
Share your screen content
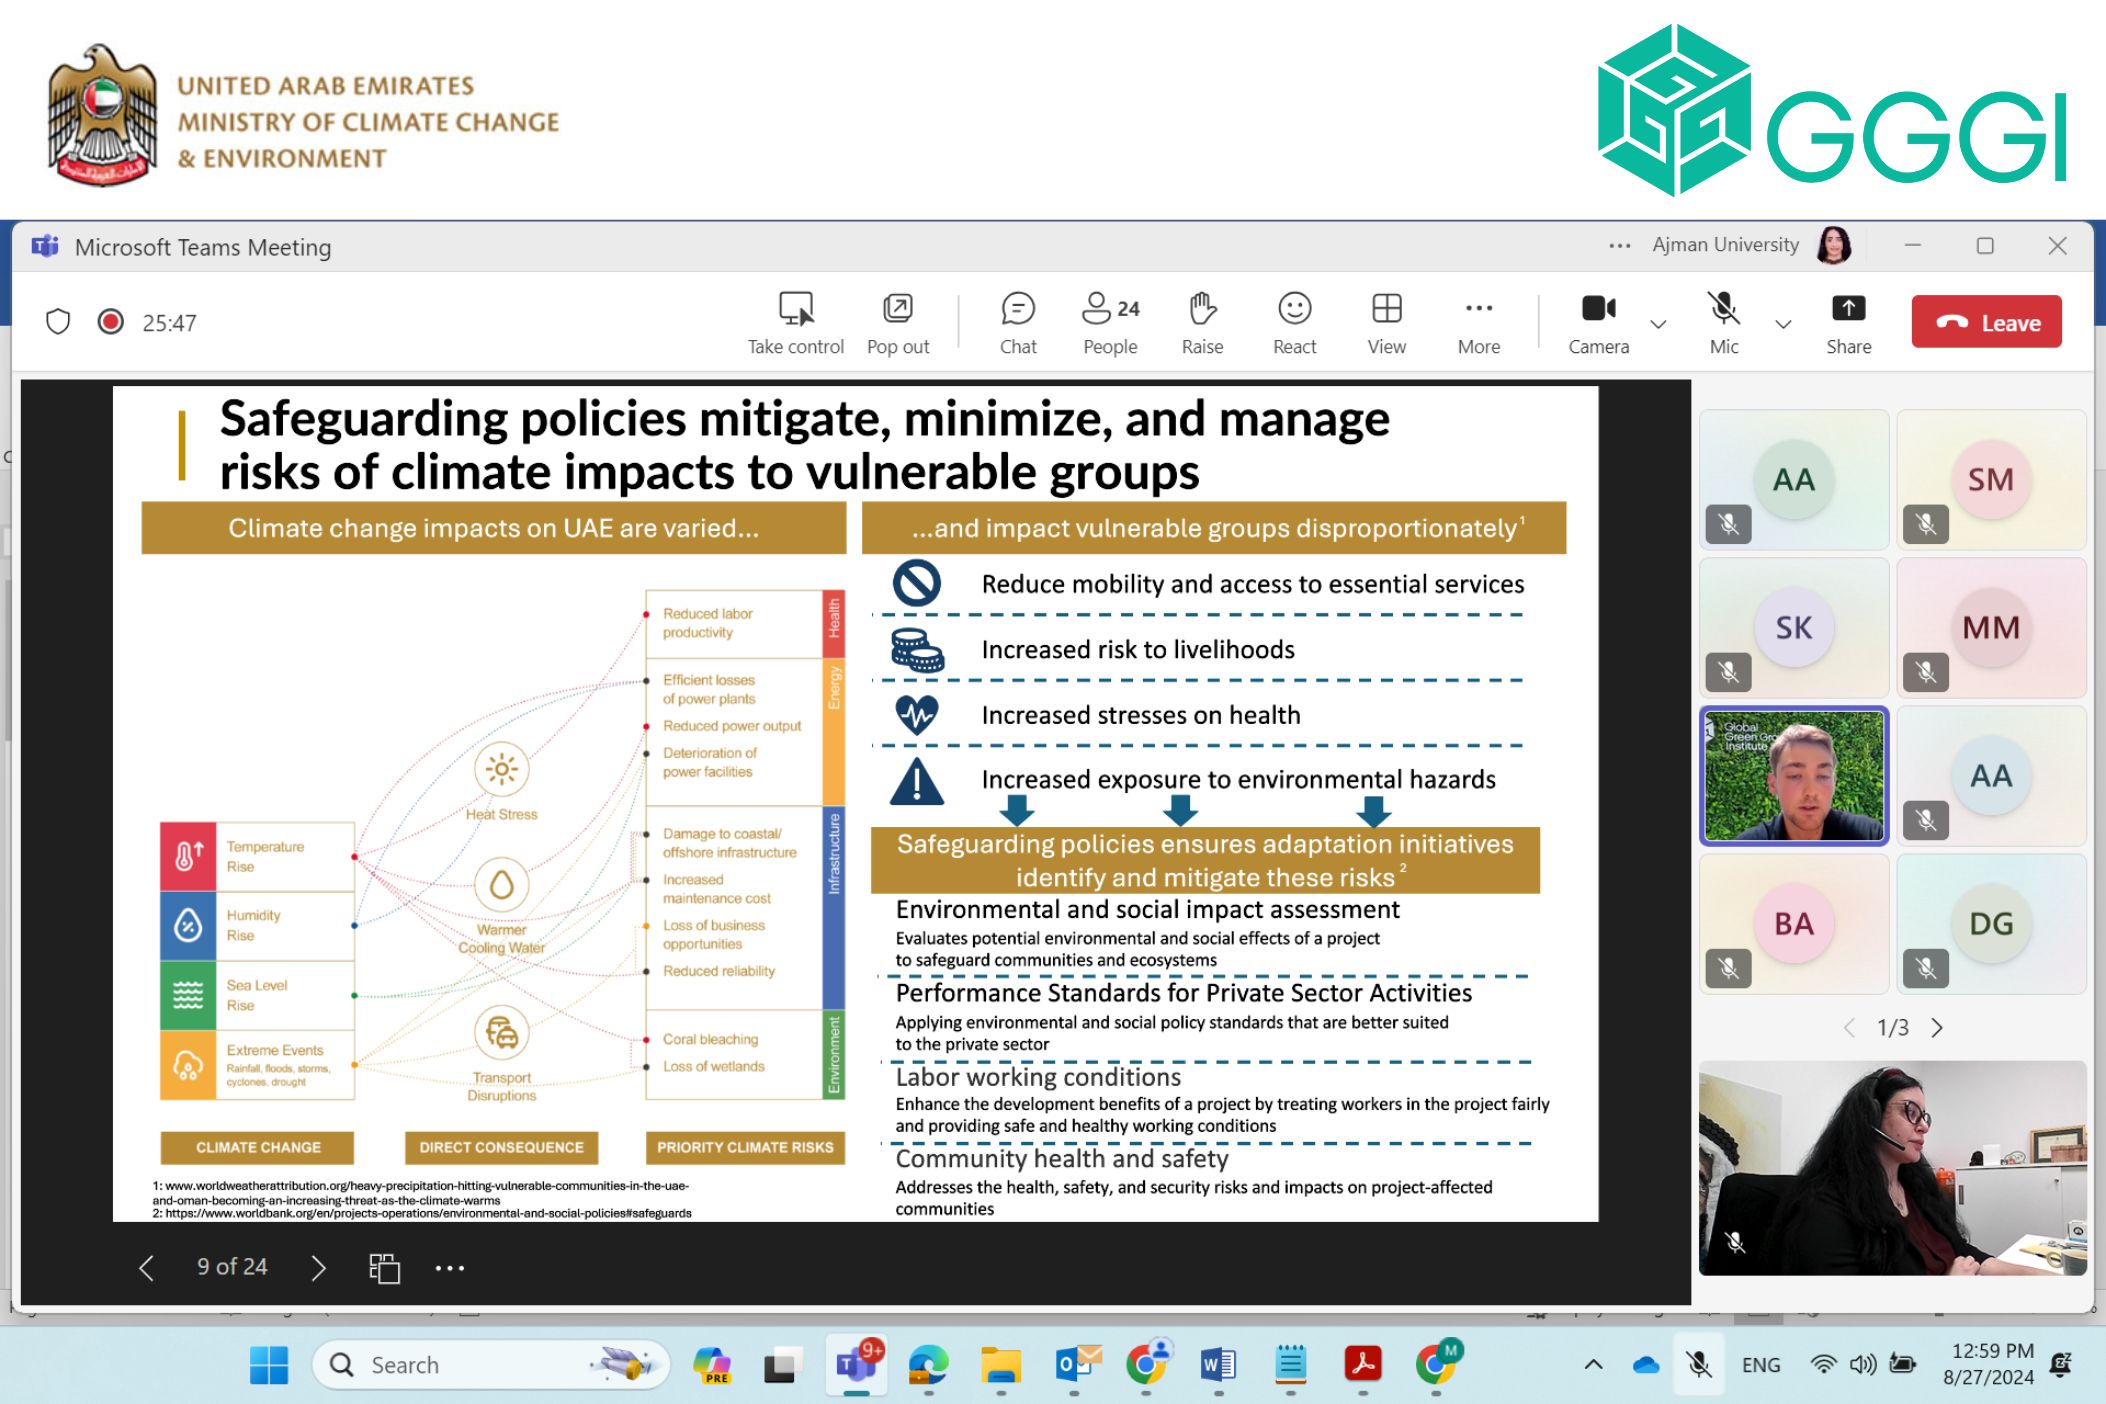coord(1848,309)
